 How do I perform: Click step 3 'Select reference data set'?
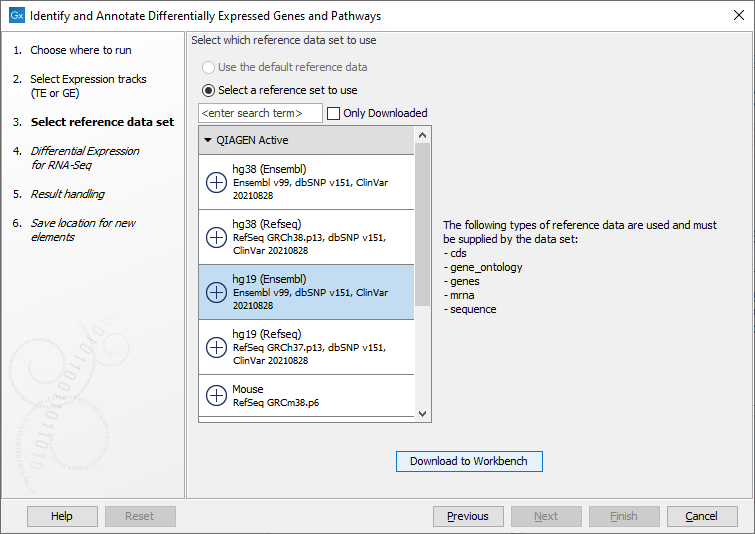(102, 122)
